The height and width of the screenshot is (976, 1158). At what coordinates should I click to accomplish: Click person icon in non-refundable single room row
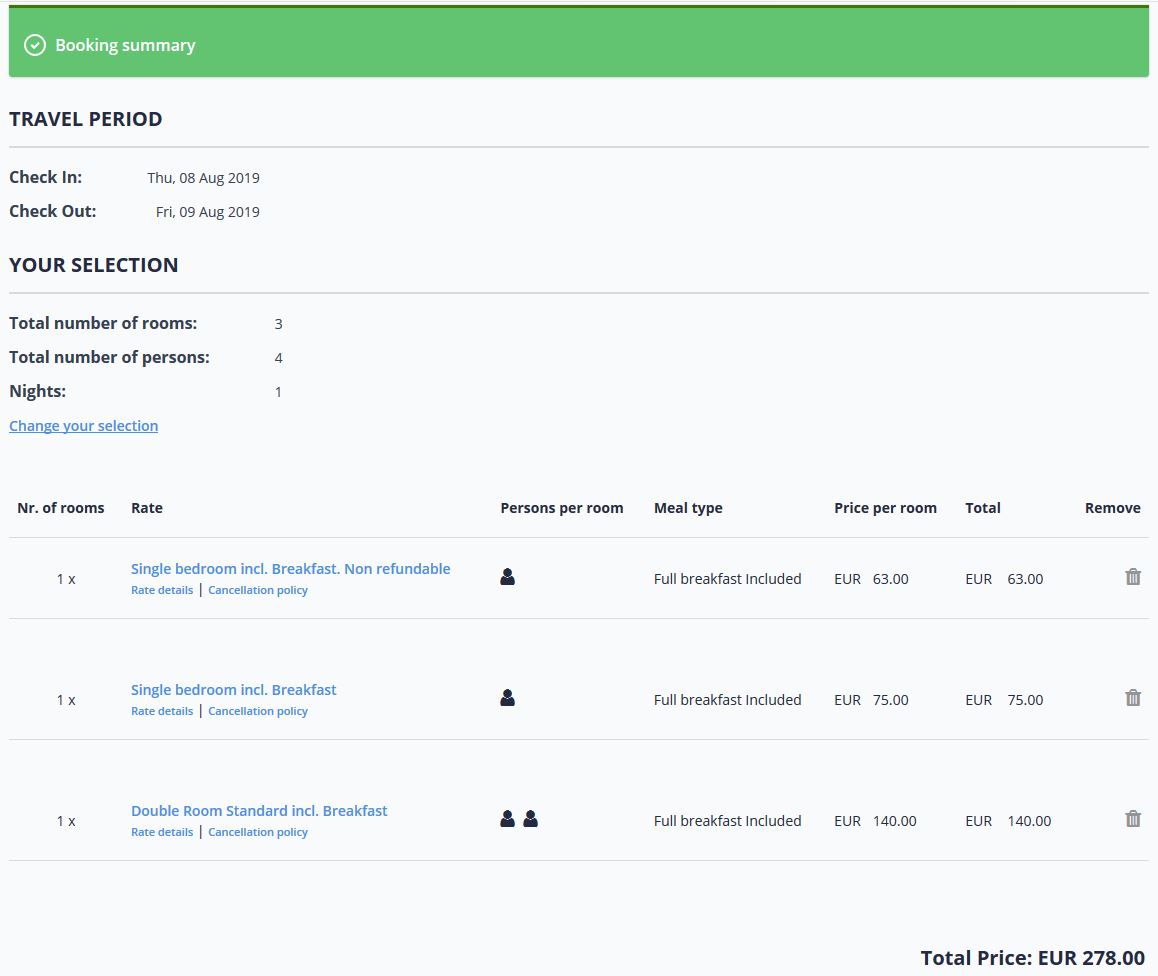click(507, 577)
